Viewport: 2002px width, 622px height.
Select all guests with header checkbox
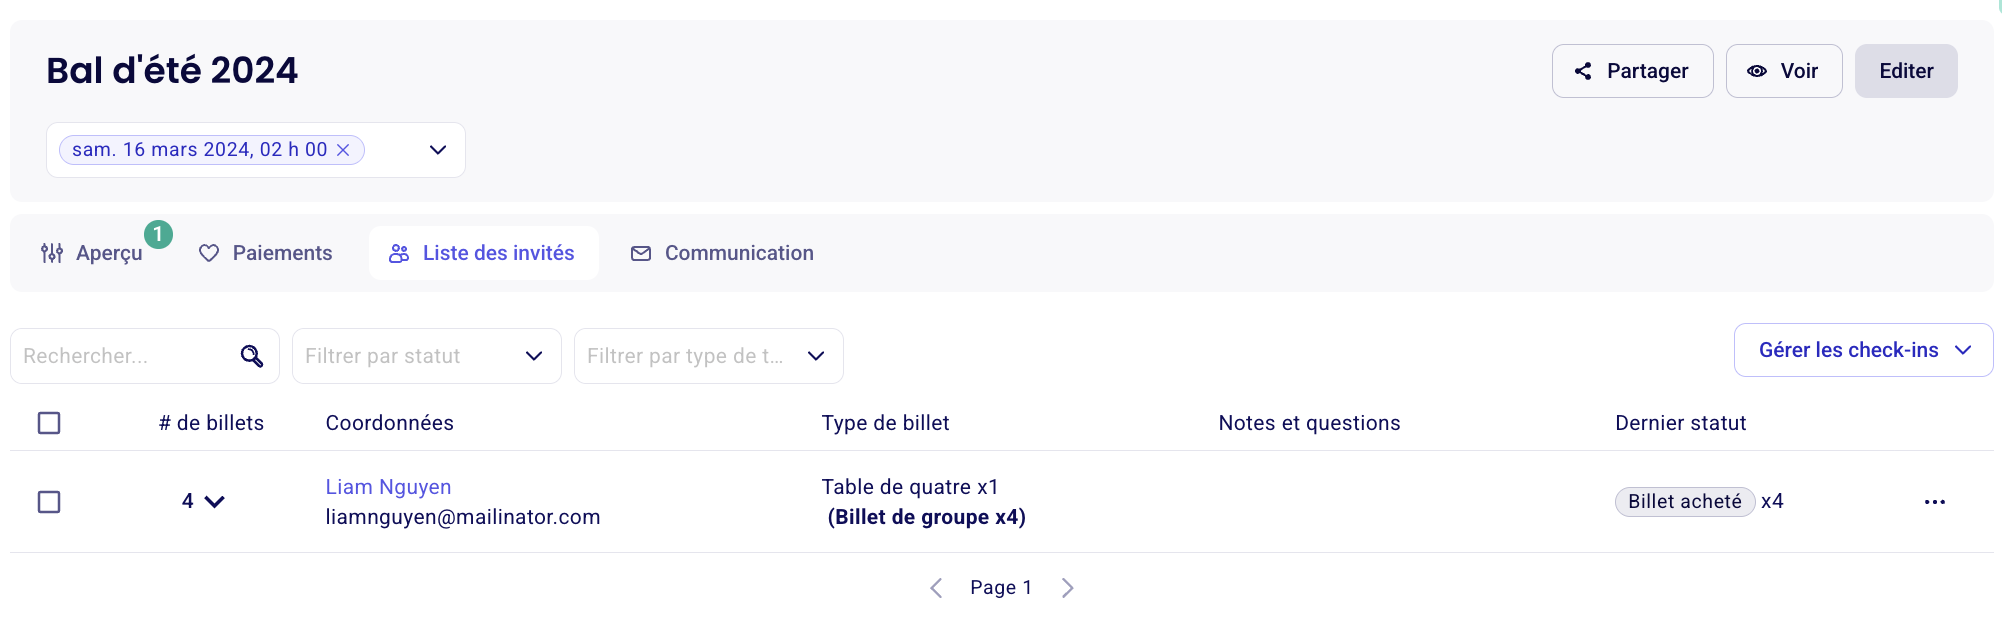[x=49, y=423]
